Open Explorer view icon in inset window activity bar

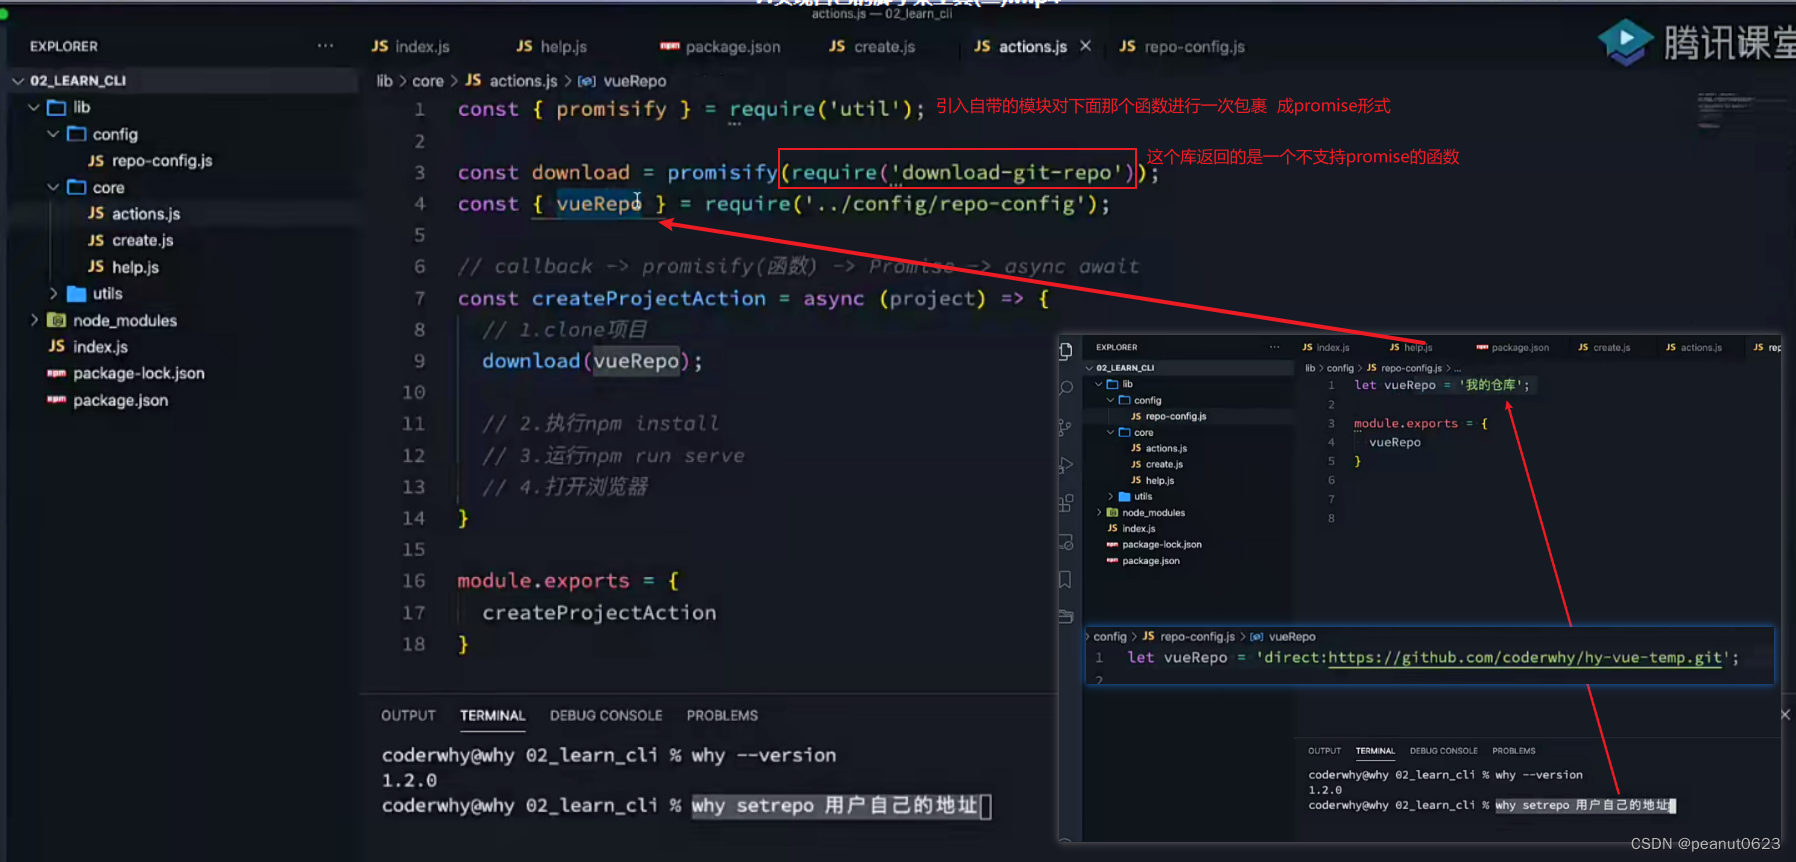click(x=1066, y=350)
